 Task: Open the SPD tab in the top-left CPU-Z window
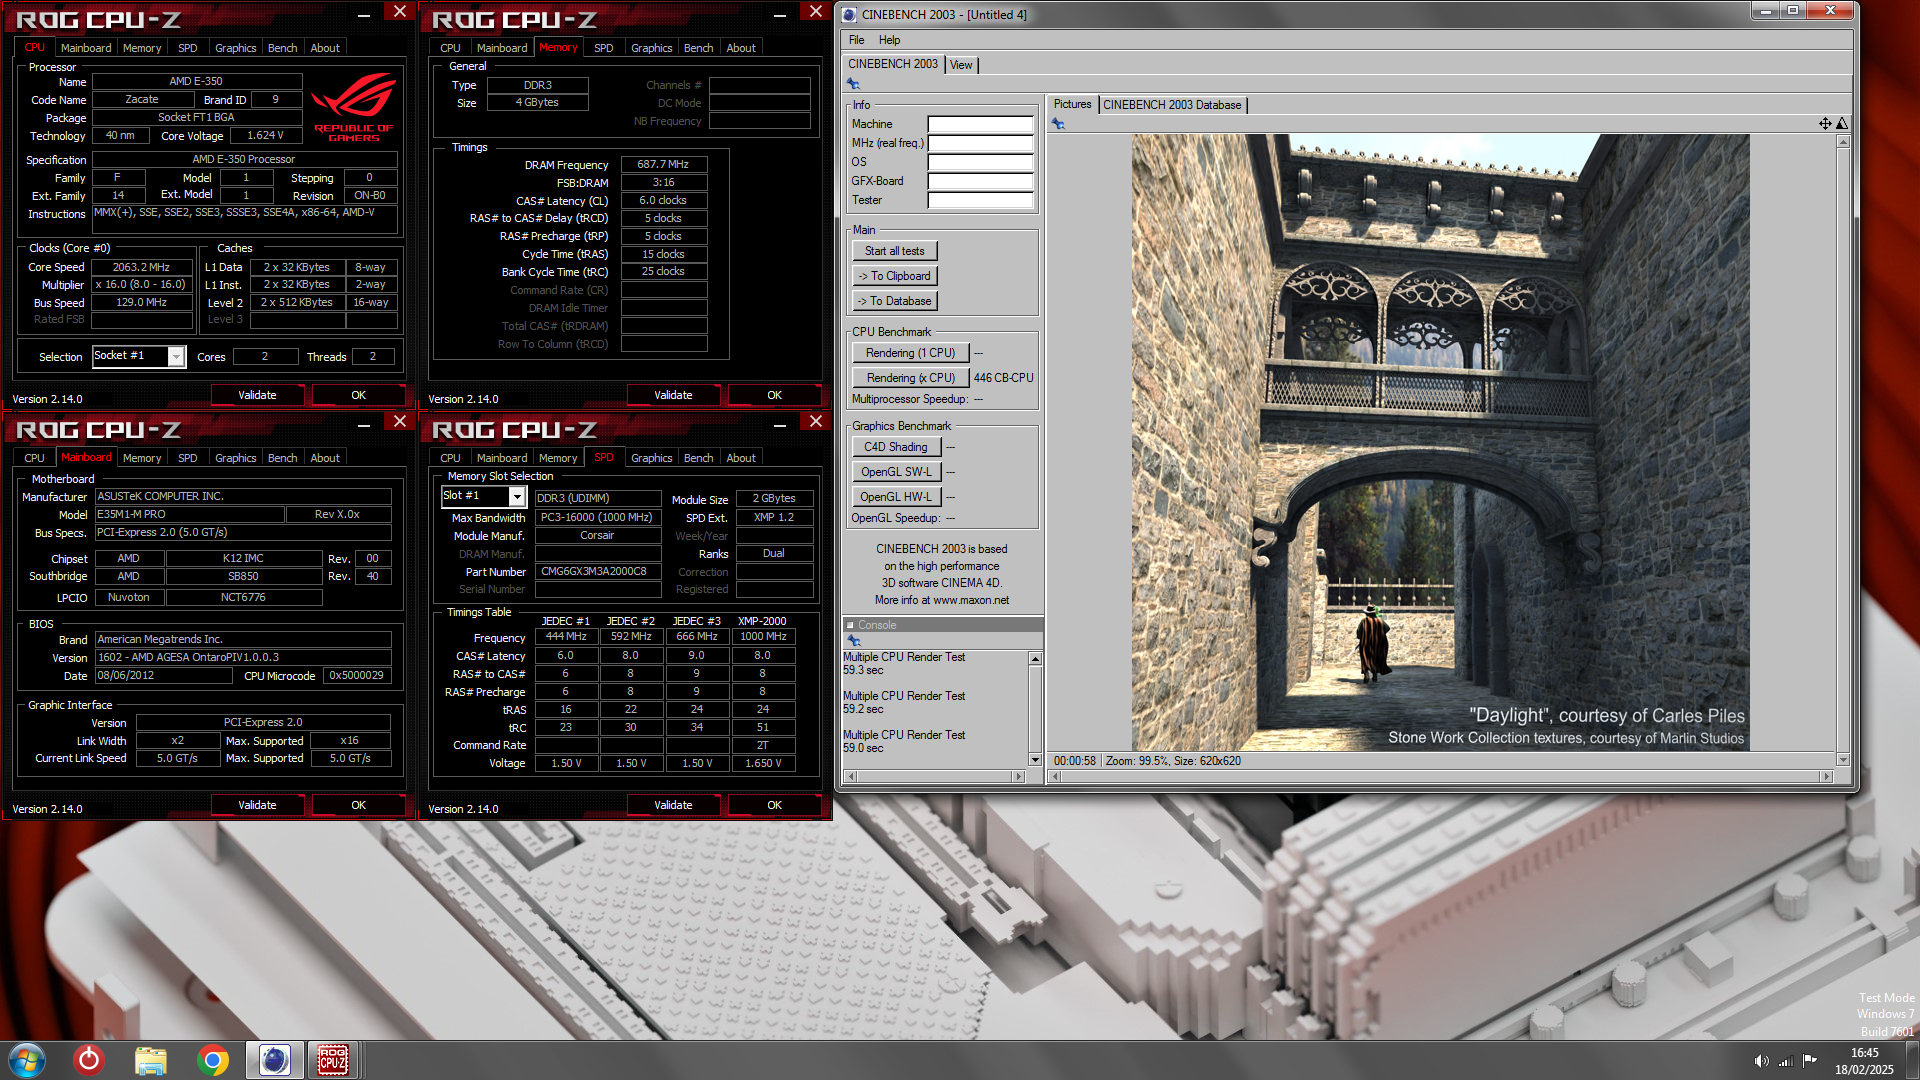(188, 48)
